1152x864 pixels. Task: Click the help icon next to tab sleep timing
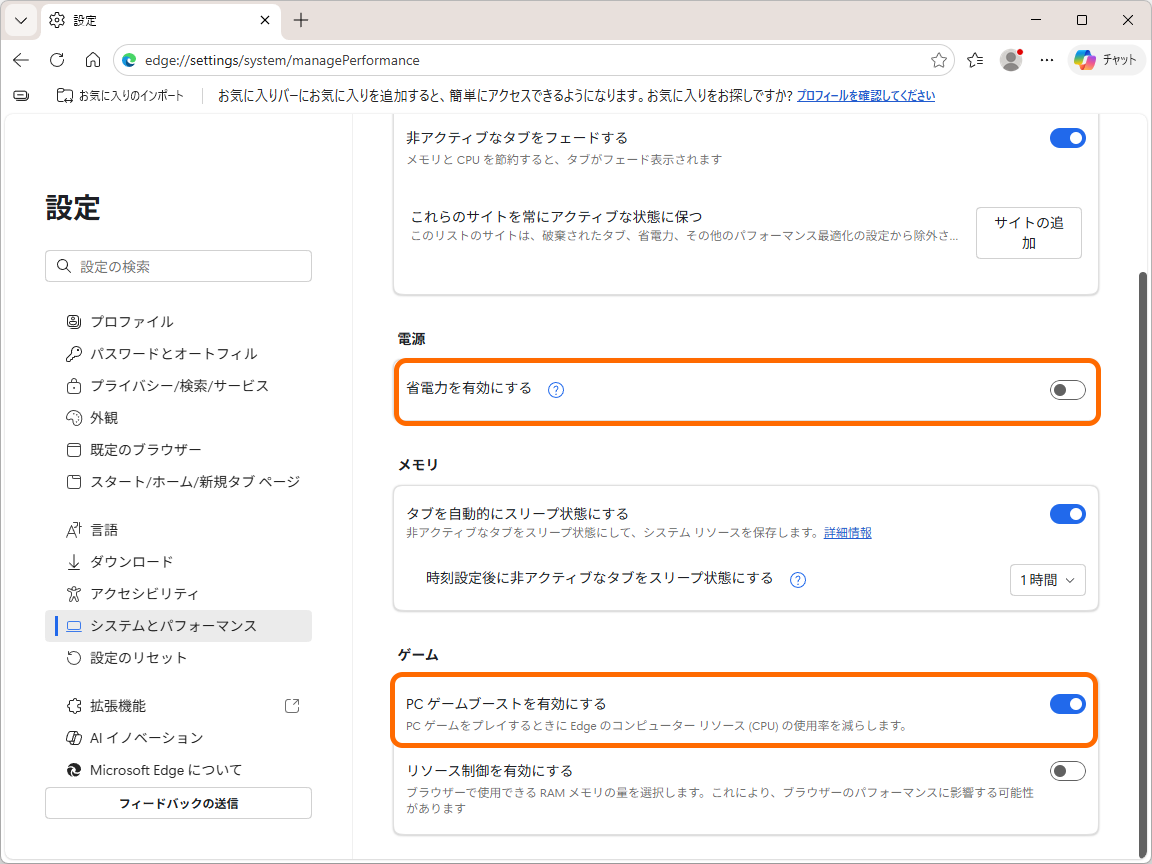(x=797, y=580)
